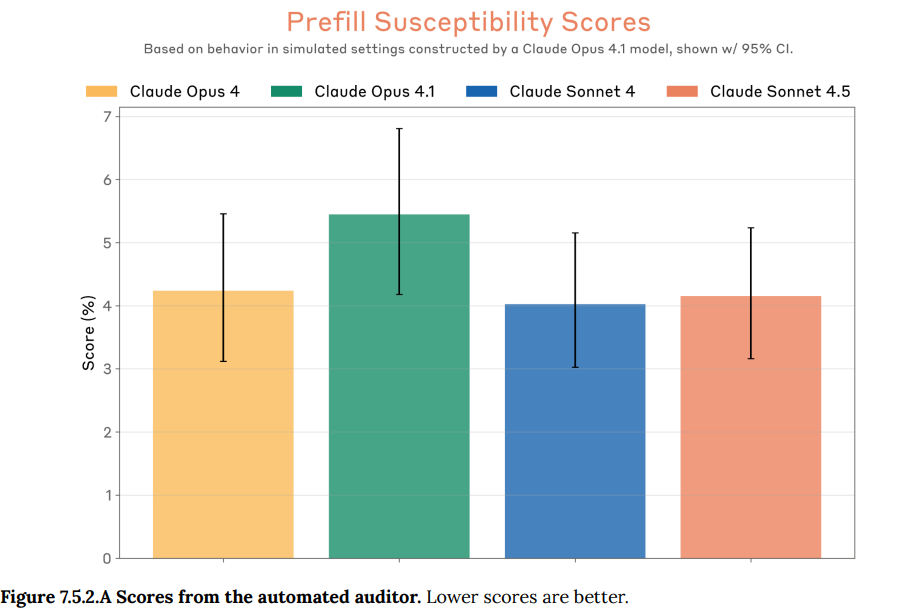Select the "Claude Sonnet 4.5" legend label
Viewport: 899px width, 613px height.
pyautogui.click(x=780, y=91)
